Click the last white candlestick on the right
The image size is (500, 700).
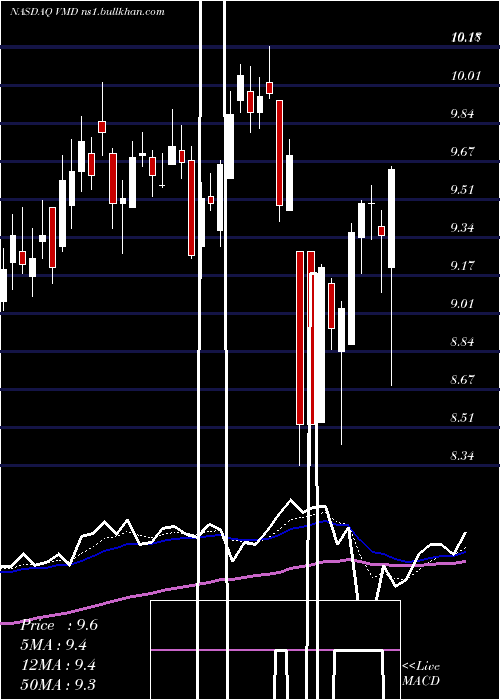(392, 218)
